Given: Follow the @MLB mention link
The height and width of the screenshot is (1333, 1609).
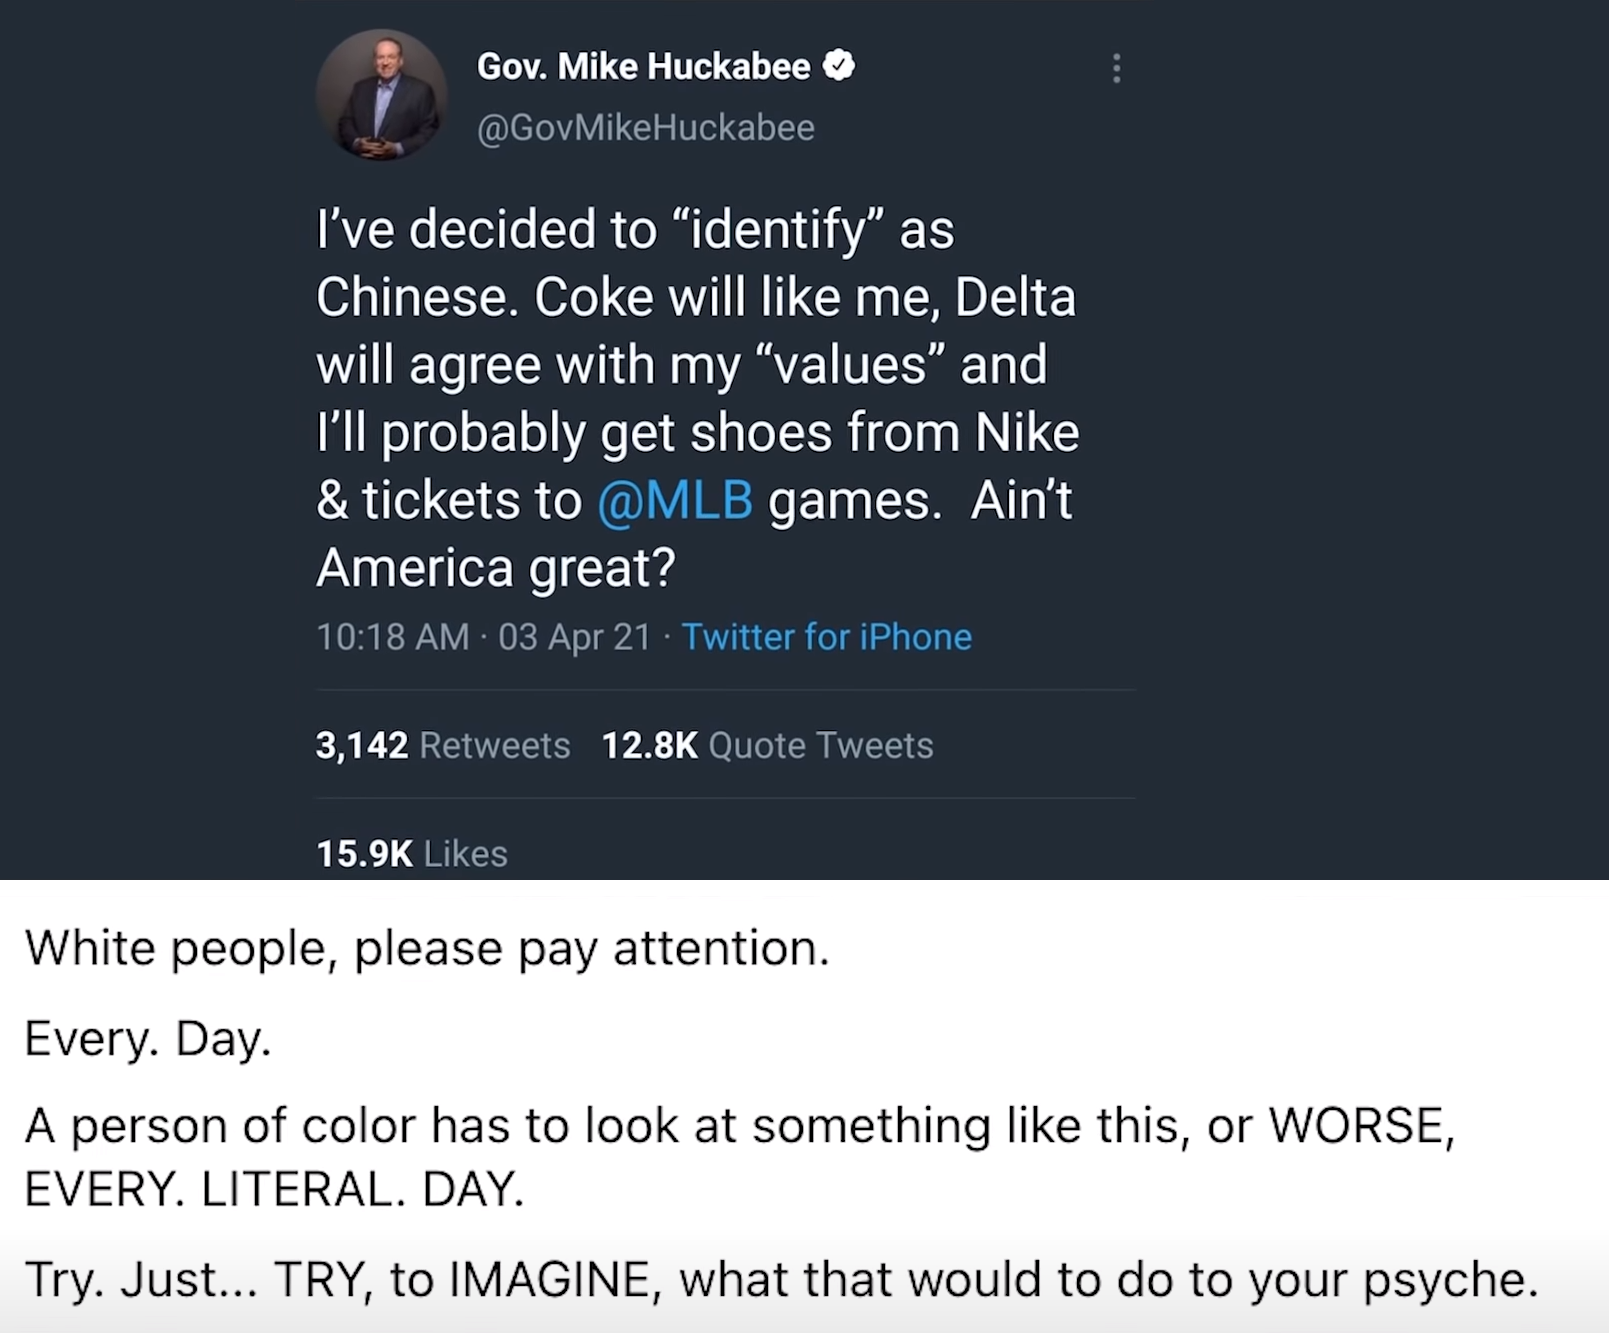Looking at the screenshot, I should point(675,500).
